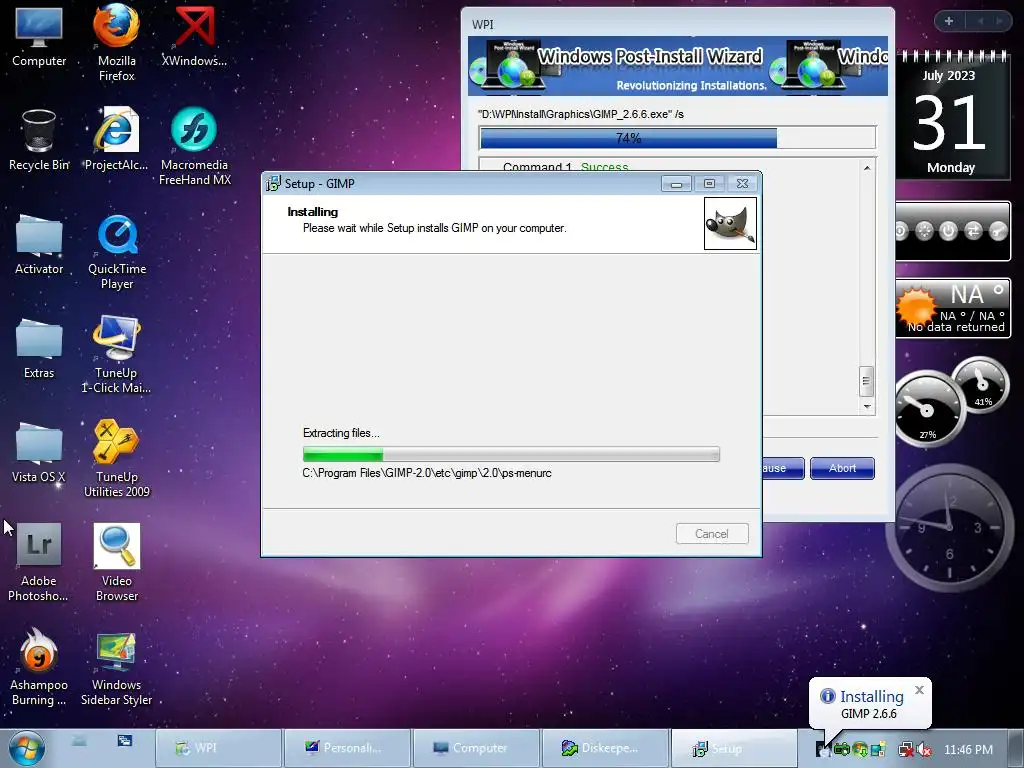Launch the Video Browser shortcut
1024x768 pixels.
pyautogui.click(x=116, y=562)
